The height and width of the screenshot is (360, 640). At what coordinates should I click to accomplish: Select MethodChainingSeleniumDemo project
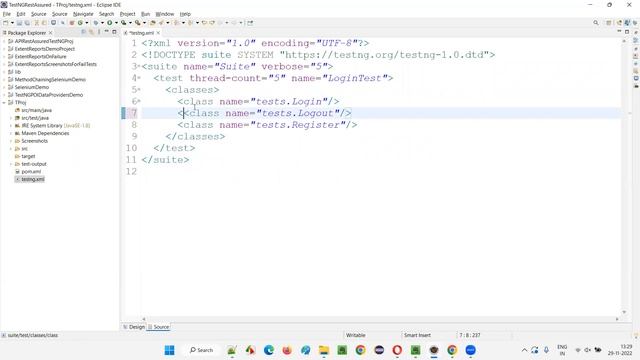pos(50,80)
